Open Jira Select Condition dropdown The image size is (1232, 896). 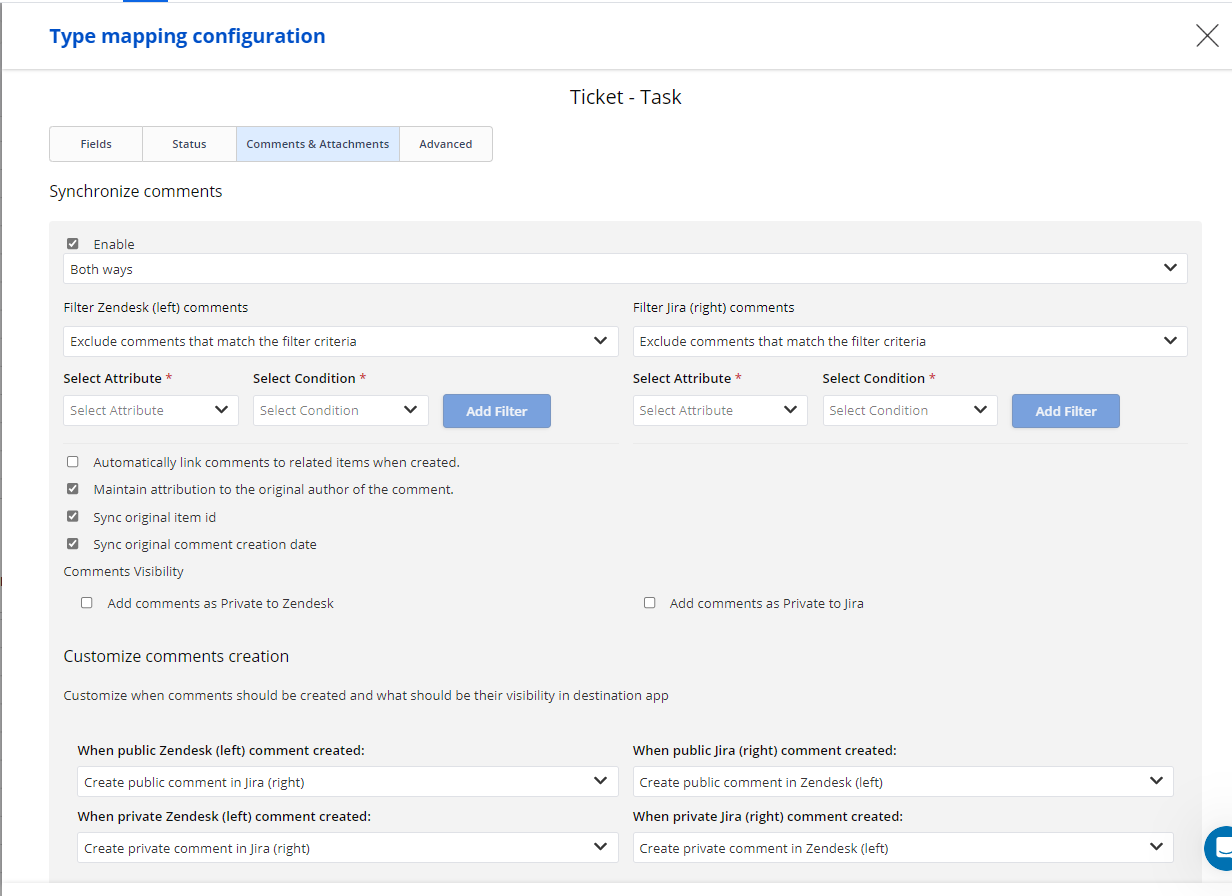[x=910, y=410]
